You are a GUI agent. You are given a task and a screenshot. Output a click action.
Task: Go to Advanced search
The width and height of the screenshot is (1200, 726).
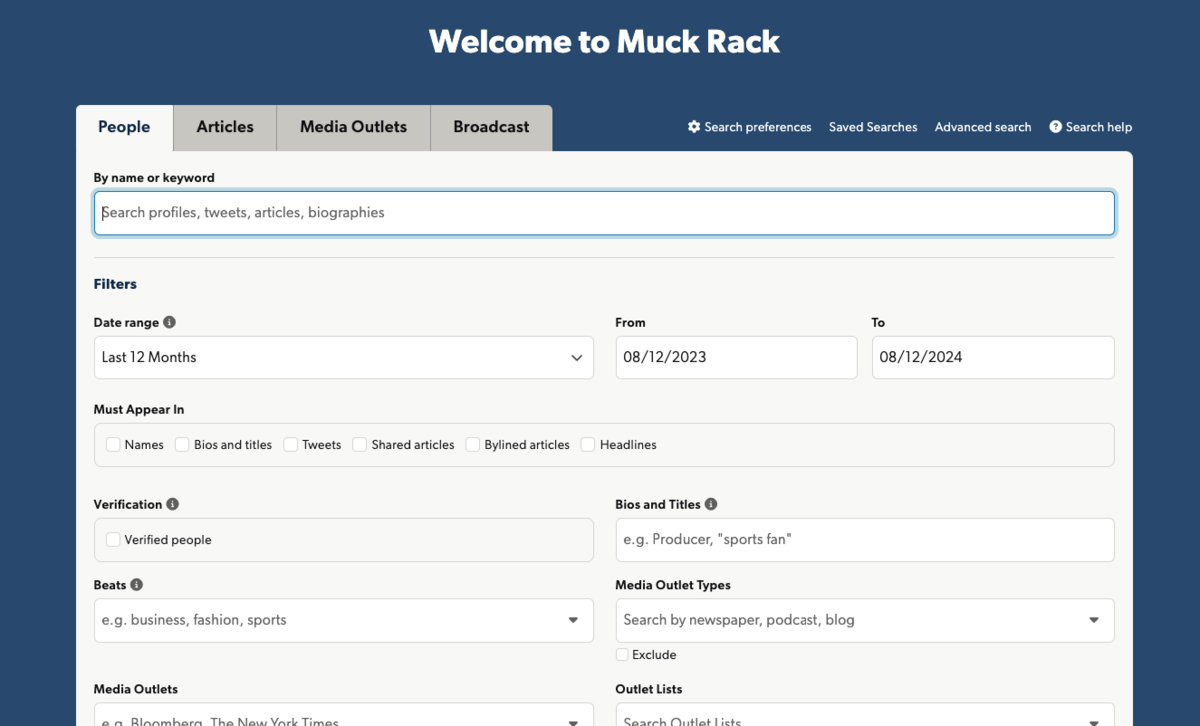pos(982,127)
